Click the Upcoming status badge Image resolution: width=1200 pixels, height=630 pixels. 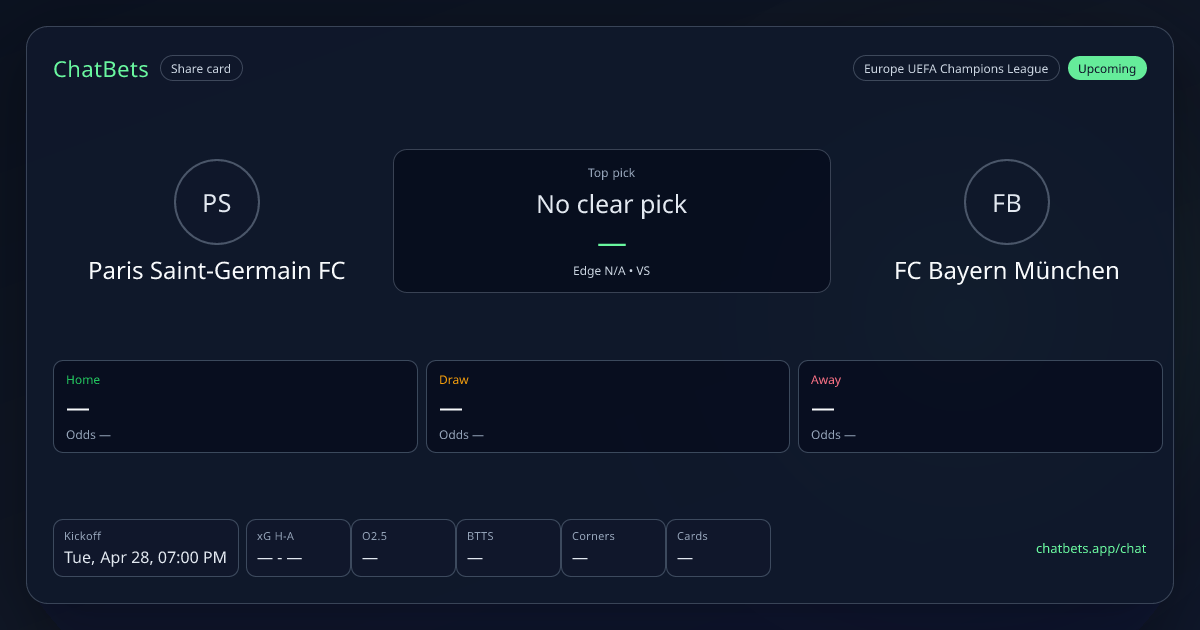tap(1107, 69)
